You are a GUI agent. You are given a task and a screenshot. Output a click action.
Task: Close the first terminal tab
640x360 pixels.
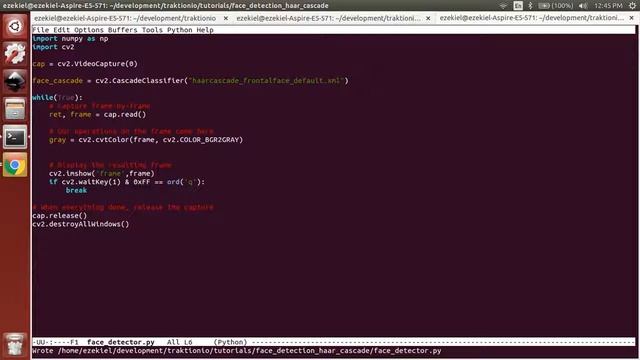click(x=226, y=18)
